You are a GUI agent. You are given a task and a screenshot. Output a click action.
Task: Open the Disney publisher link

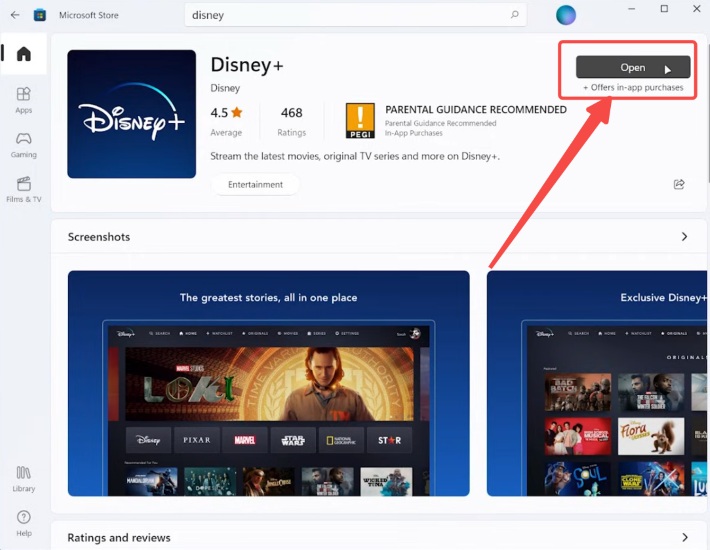pyautogui.click(x=225, y=88)
